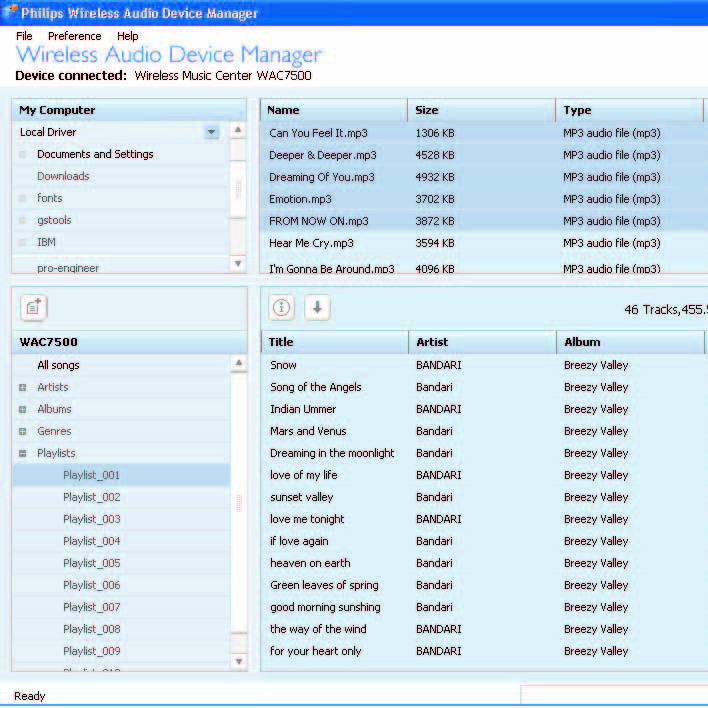
Task: Select the track Indian Ummer
Action: (303, 410)
